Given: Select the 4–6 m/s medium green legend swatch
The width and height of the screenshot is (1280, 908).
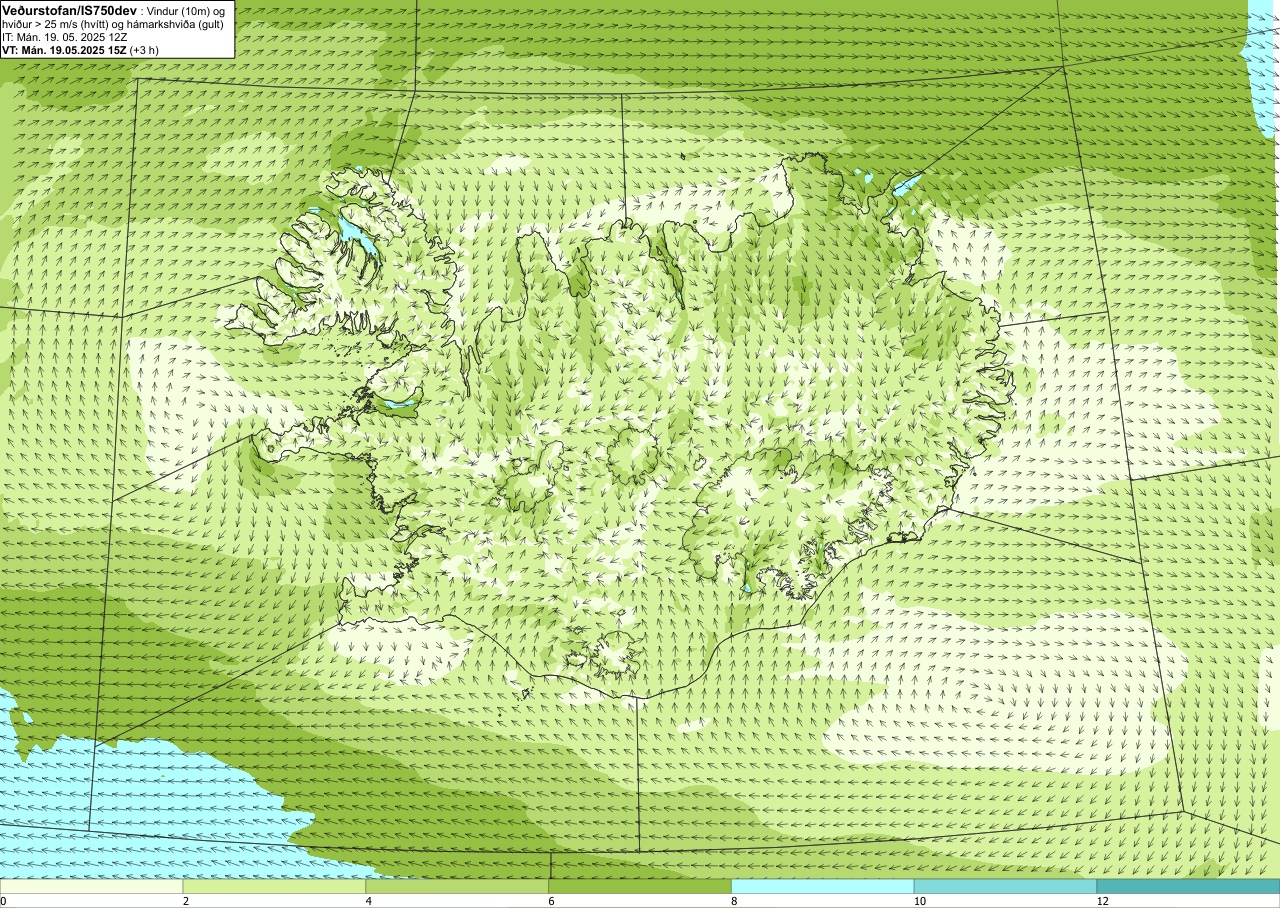Looking at the screenshot, I should [x=457, y=886].
